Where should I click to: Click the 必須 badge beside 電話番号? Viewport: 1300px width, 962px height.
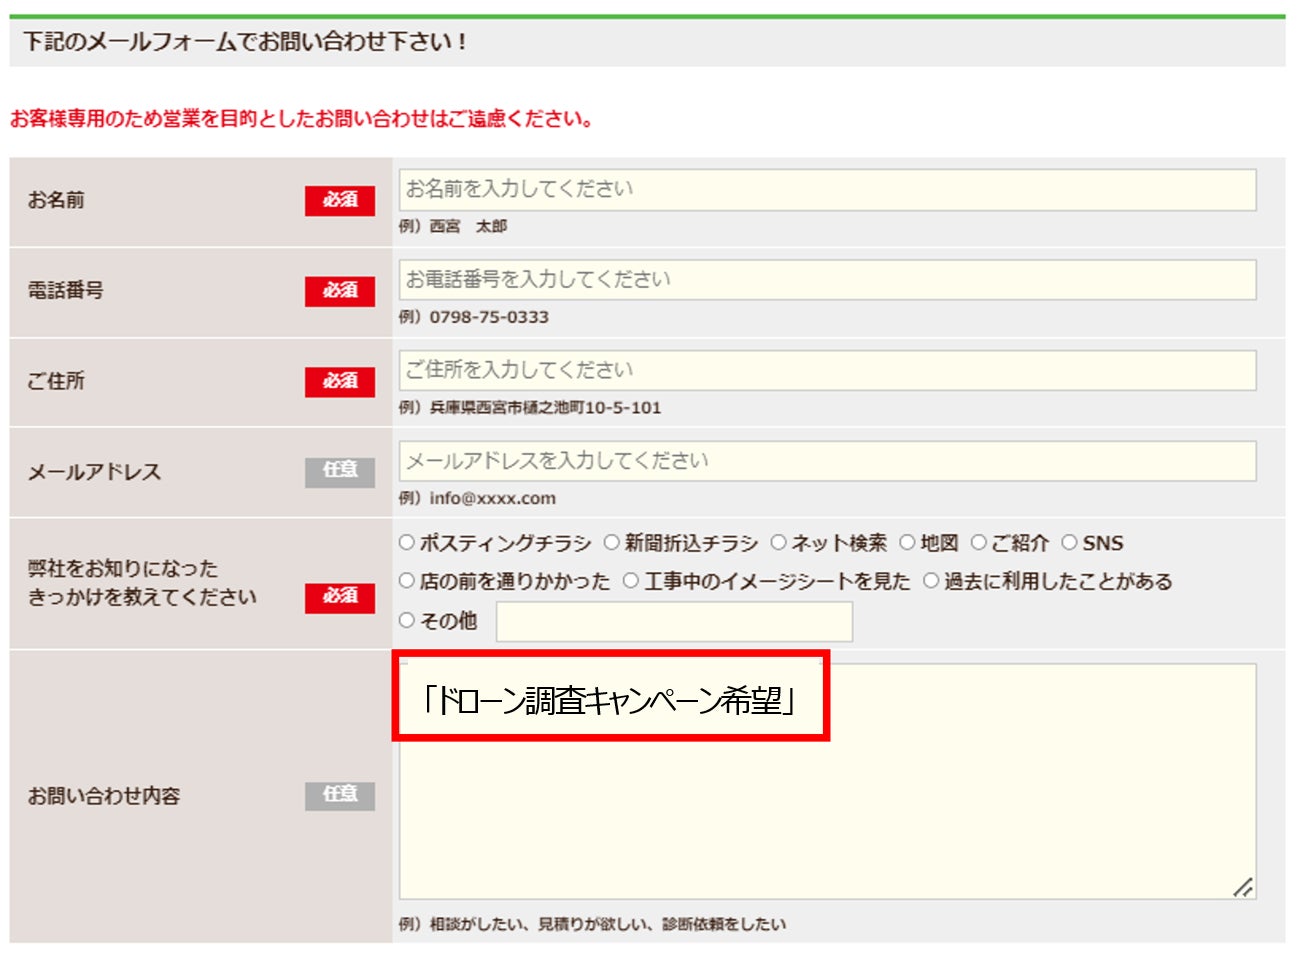340,291
